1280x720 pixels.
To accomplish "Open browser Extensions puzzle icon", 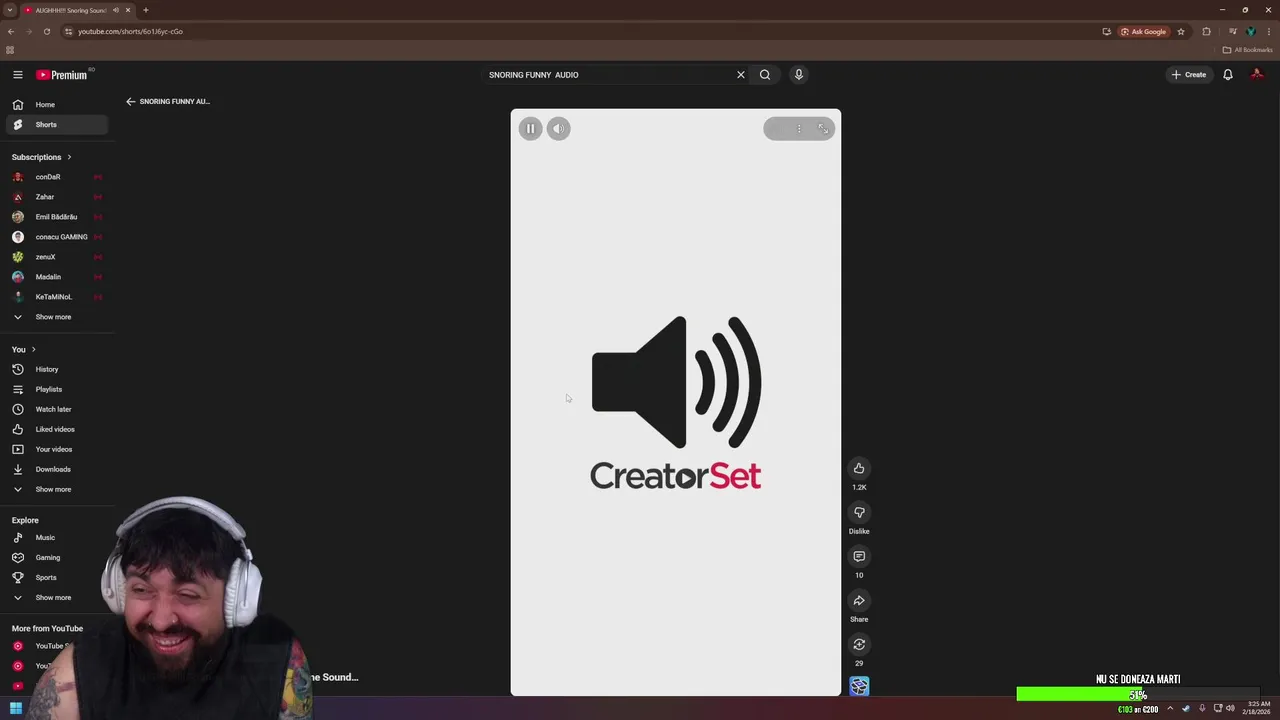I will (x=1207, y=31).
